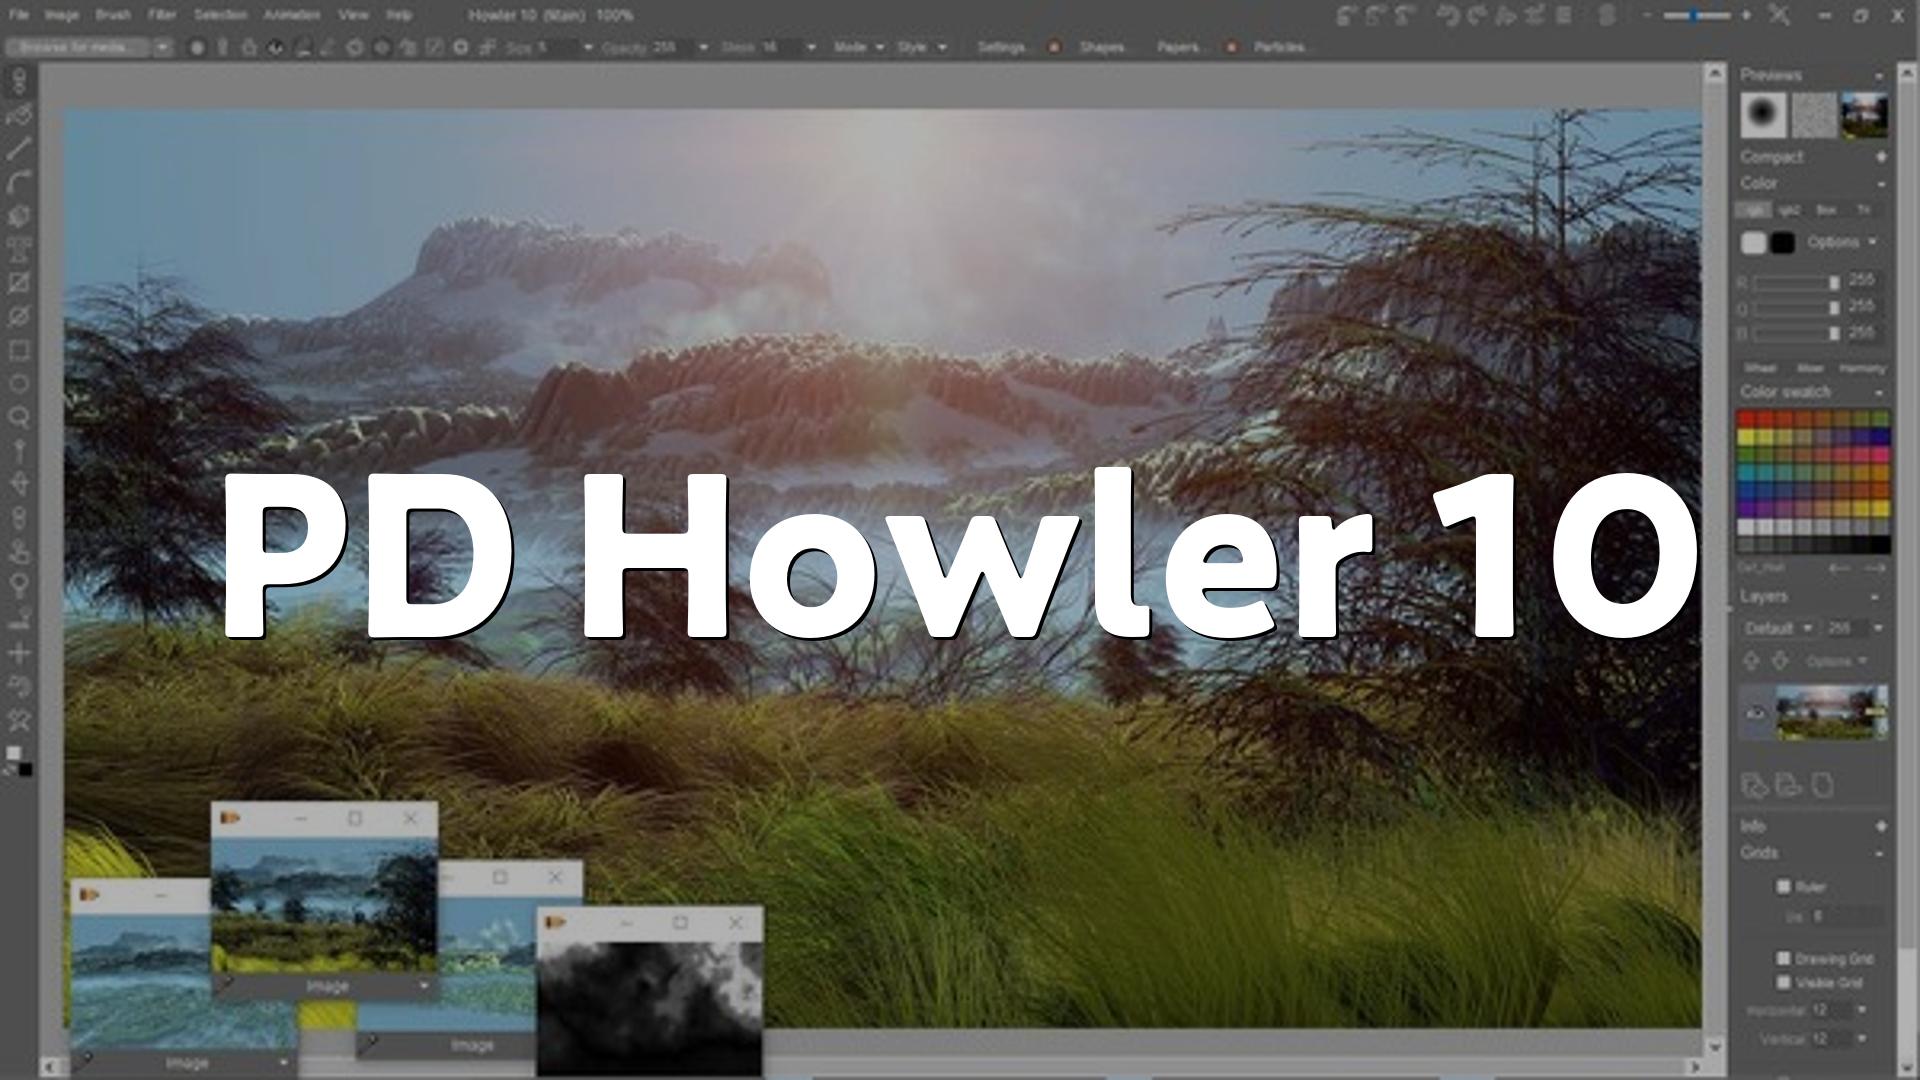Move the layer up with the up arrow
The image size is (1920, 1080).
(1751, 661)
